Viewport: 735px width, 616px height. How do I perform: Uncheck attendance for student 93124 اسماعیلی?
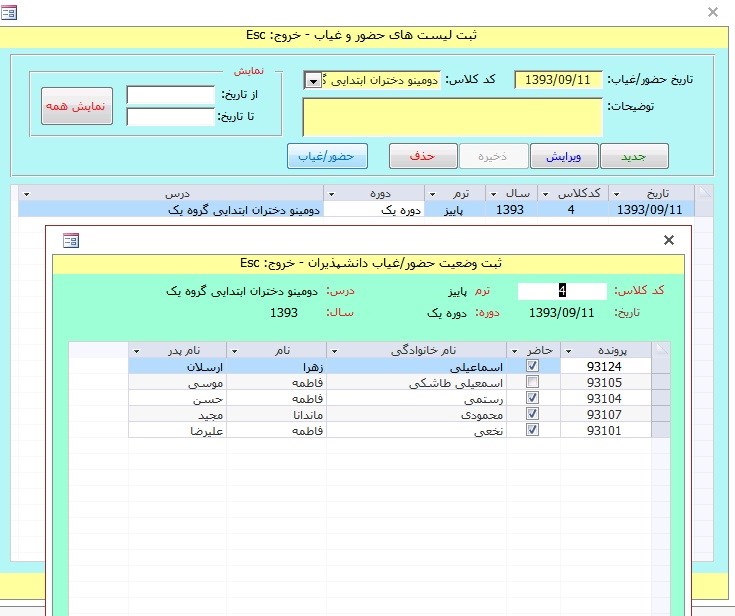coord(532,366)
